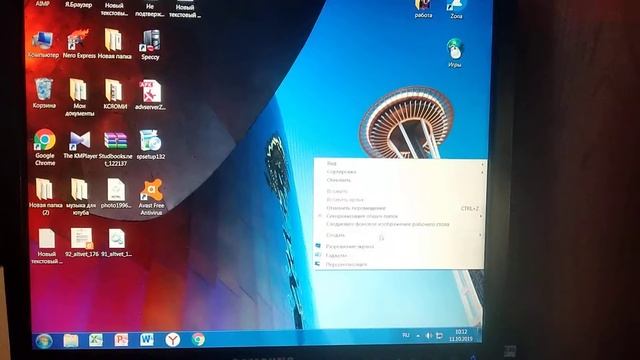Open Word from the taskbar
This screenshot has width=640, height=360.
tap(147, 340)
